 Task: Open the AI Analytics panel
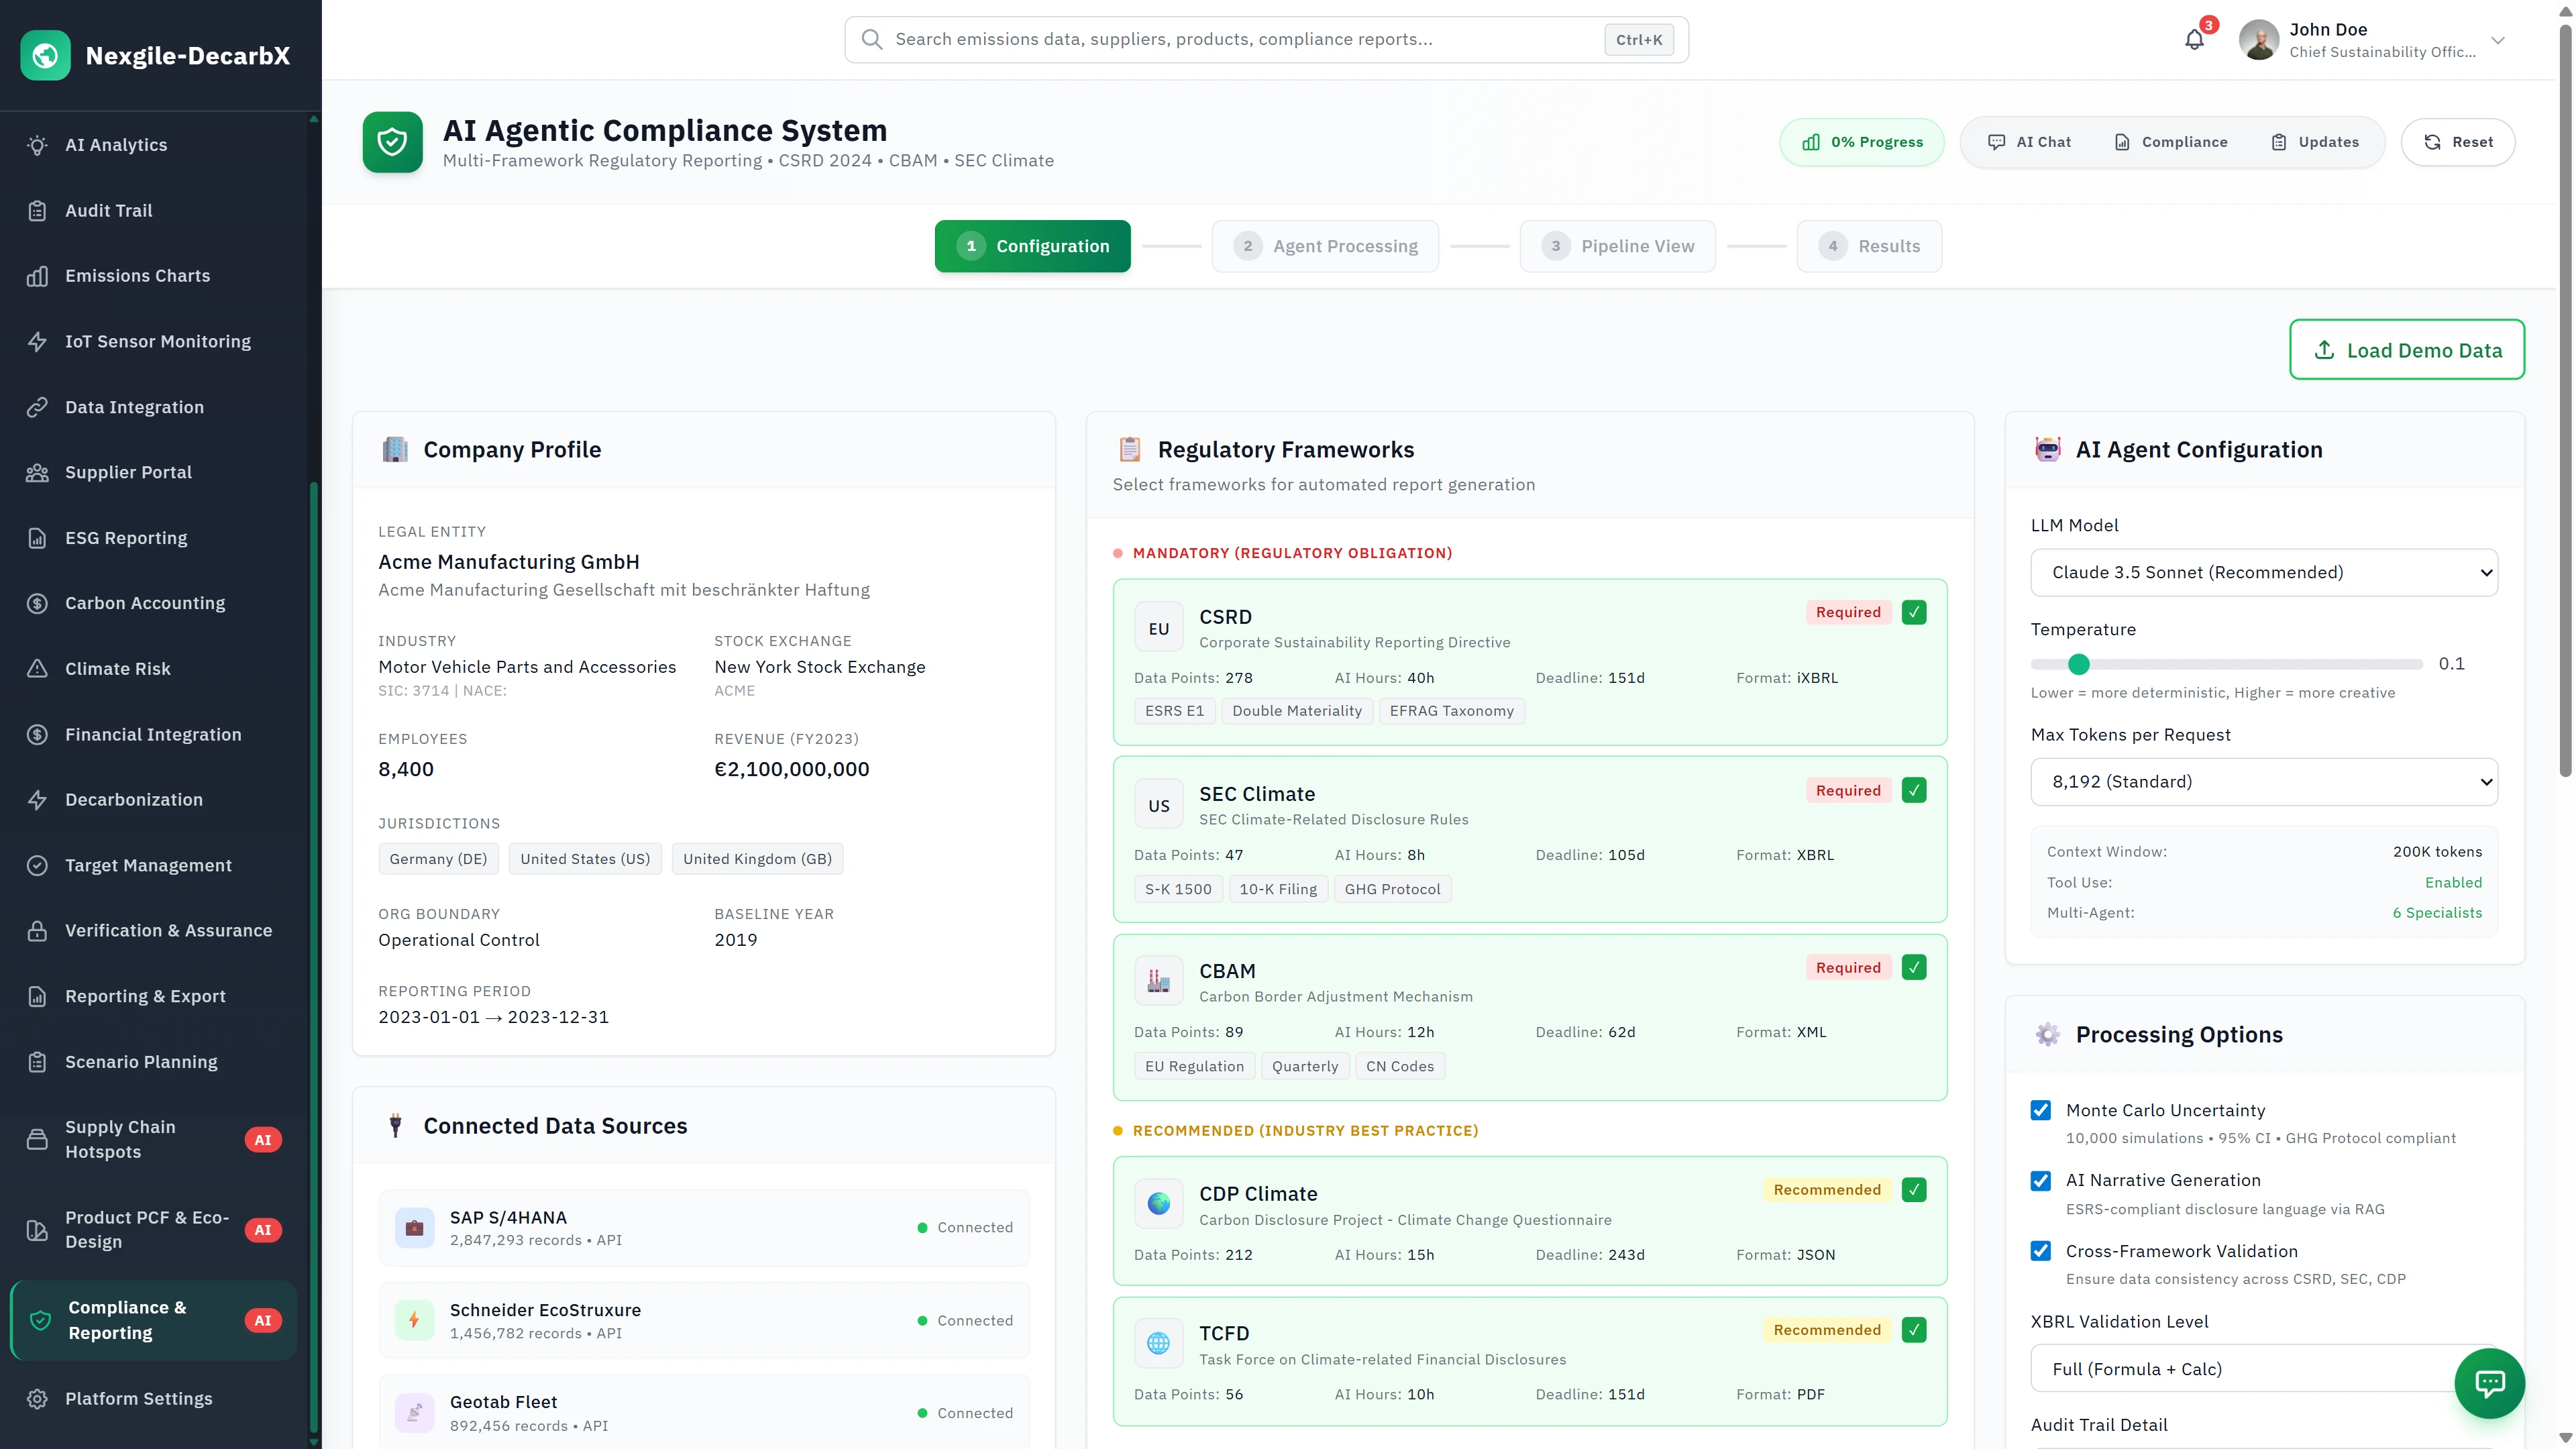click(115, 145)
